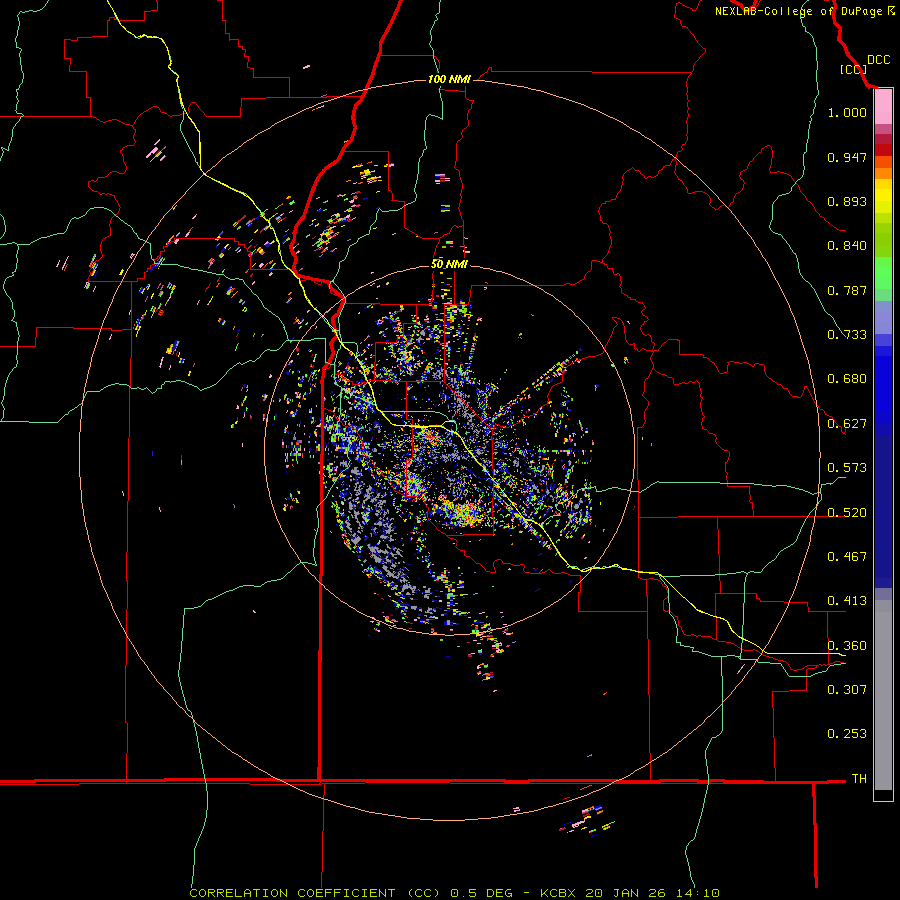Screen dimensions: 900x900
Task: Click the 100 NMI range ring label
Action: click(x=449, y=79)
